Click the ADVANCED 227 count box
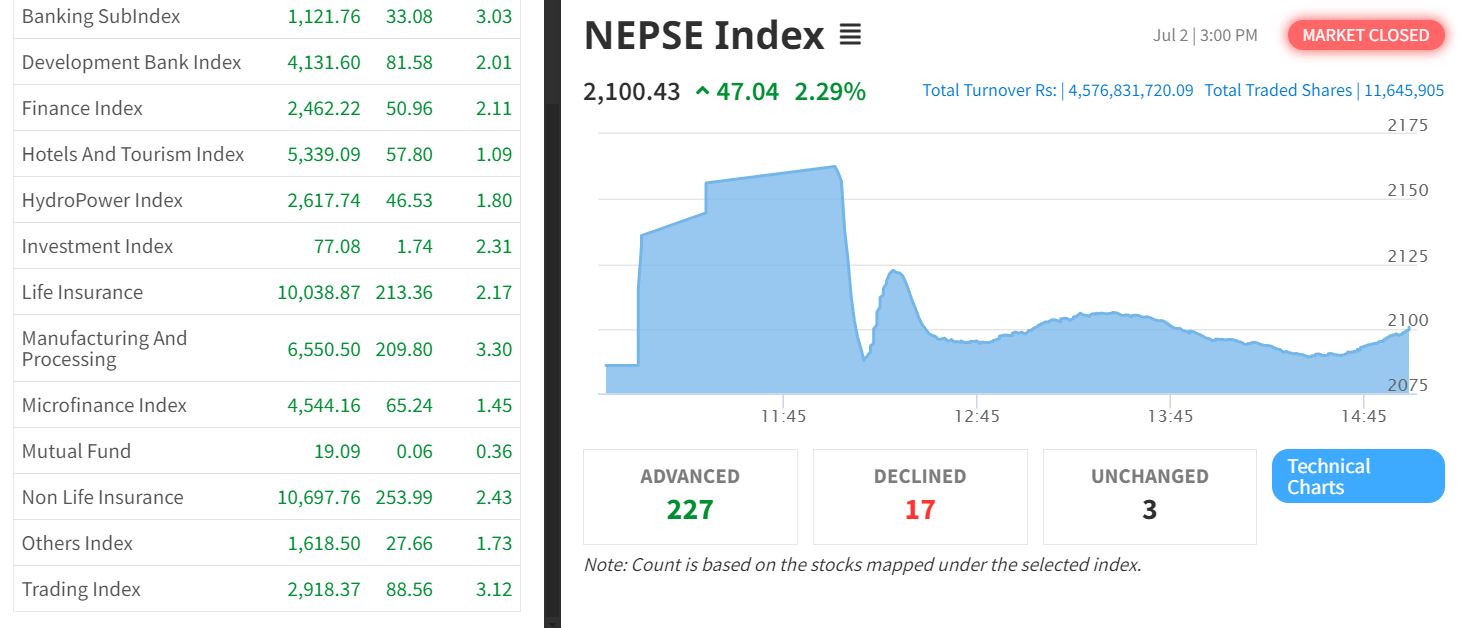The height and width of the screenshot is (628, 1463). (690, 497)
